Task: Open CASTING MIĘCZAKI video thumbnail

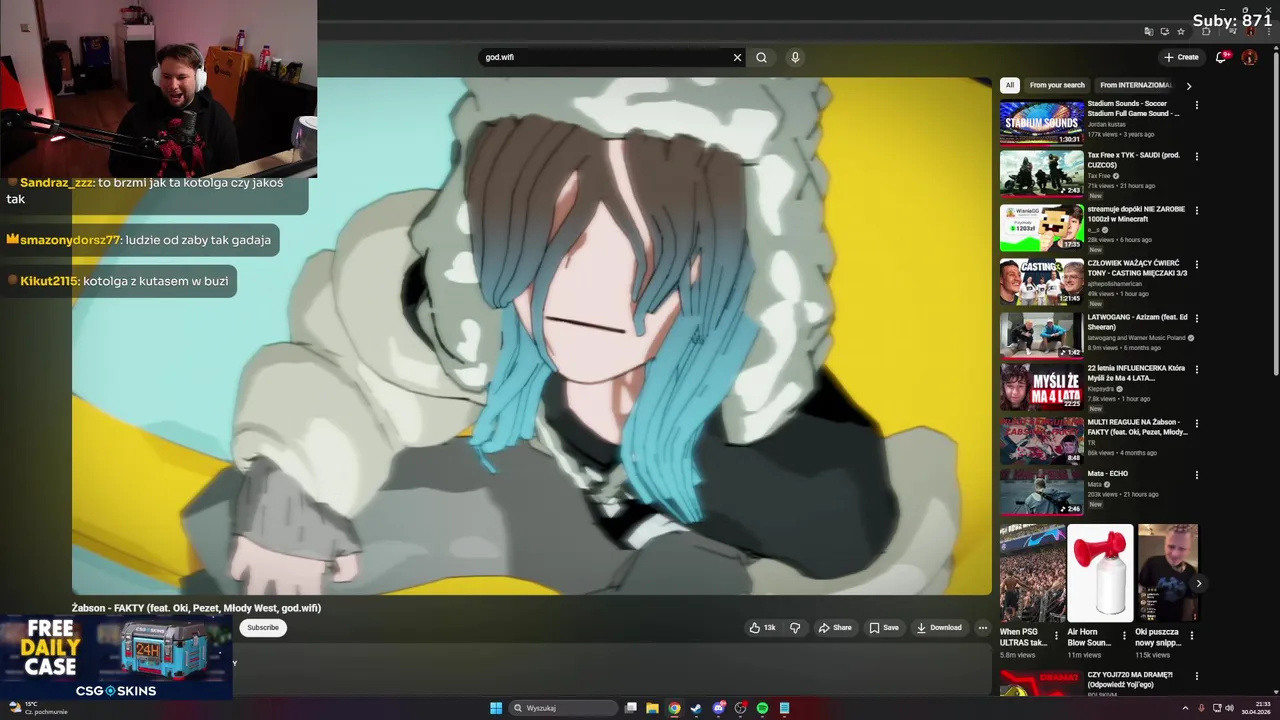Action: tap(1041, 282)
